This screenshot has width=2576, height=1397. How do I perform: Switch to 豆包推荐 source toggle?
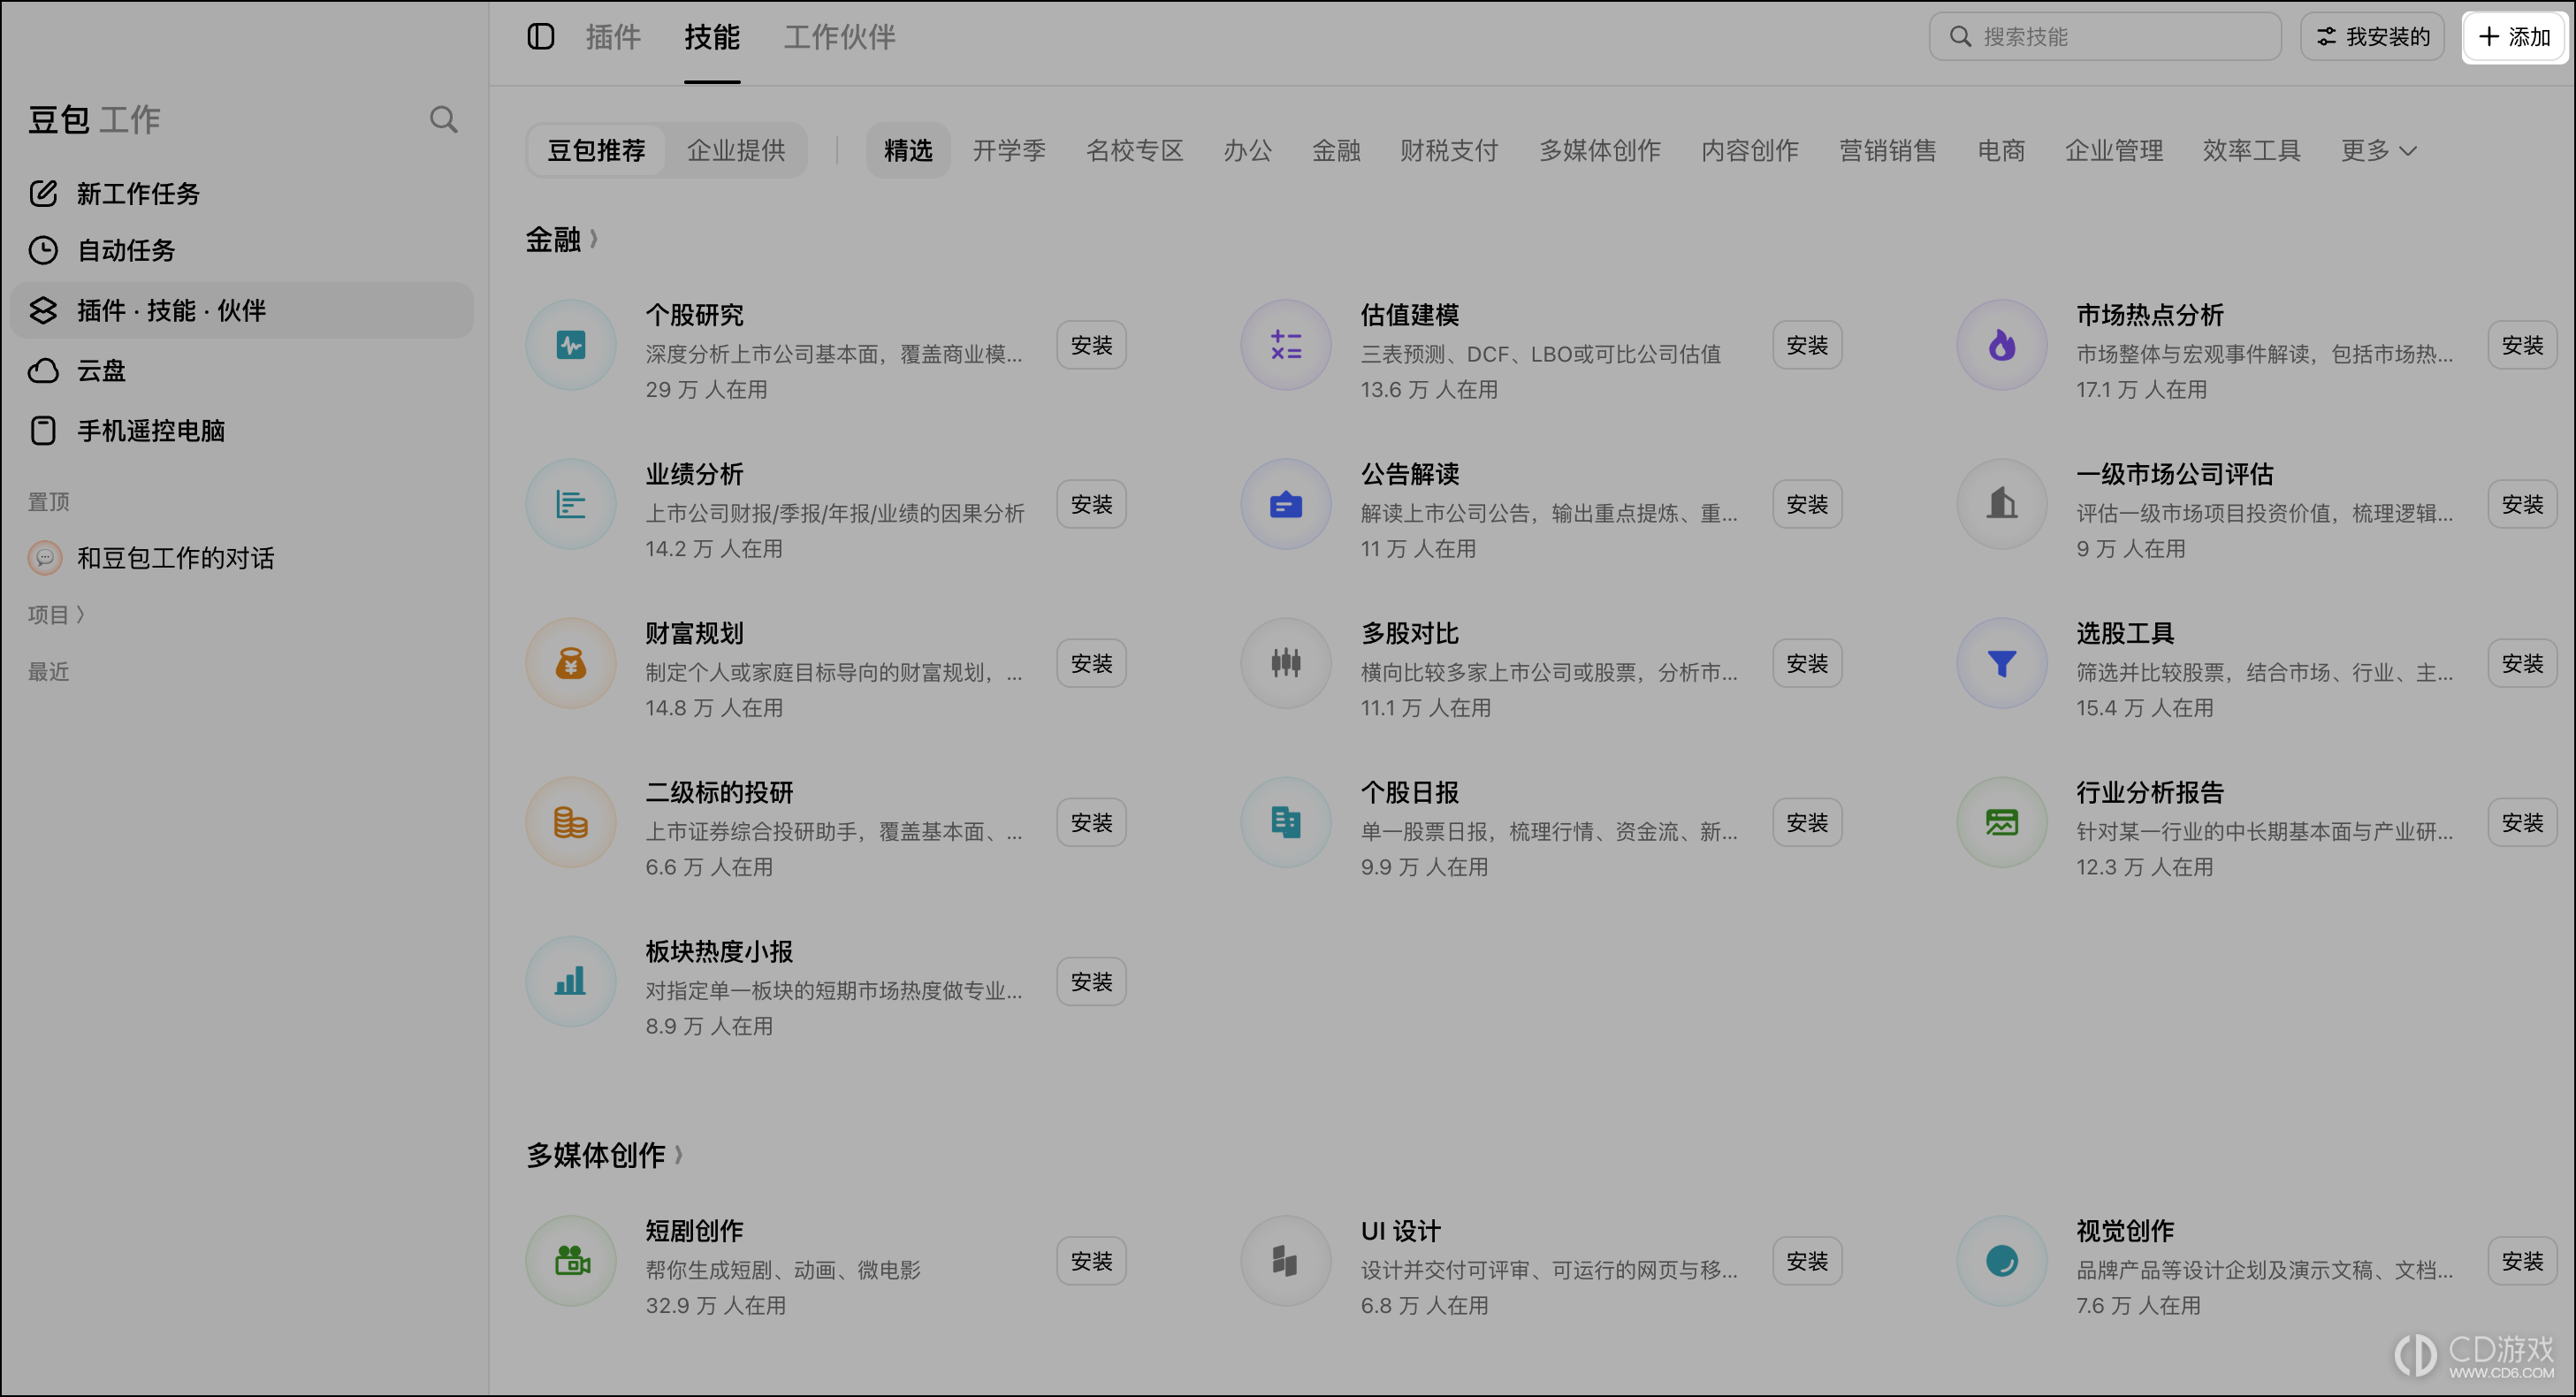coord(596,150)
